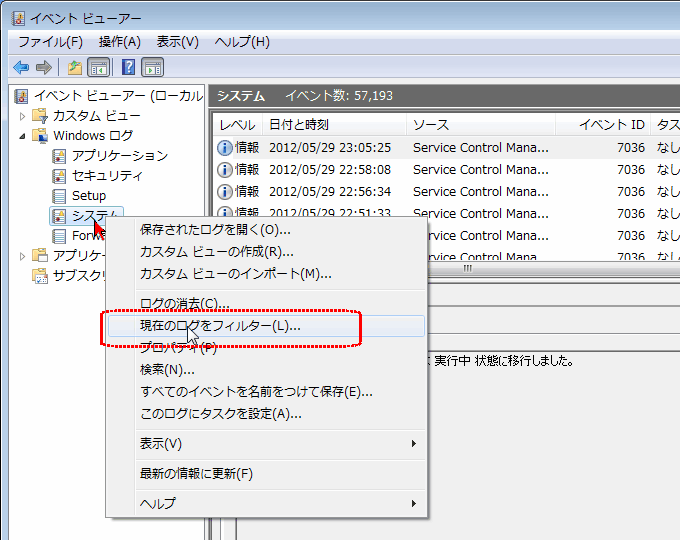This screenshot has width=680, height=540.
Task: Expand the カスタム ビュー tree node
Action: click(x=23, y=116)
